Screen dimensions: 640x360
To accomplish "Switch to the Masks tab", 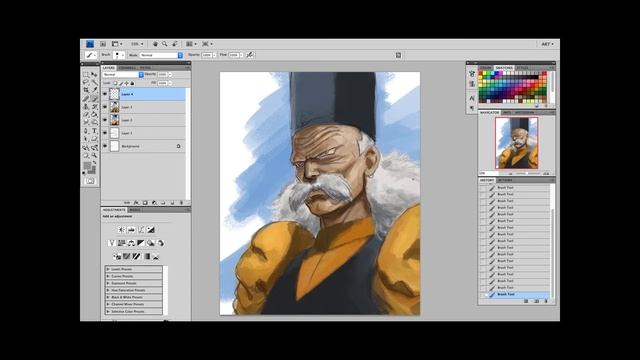I will tap(135, 210).
